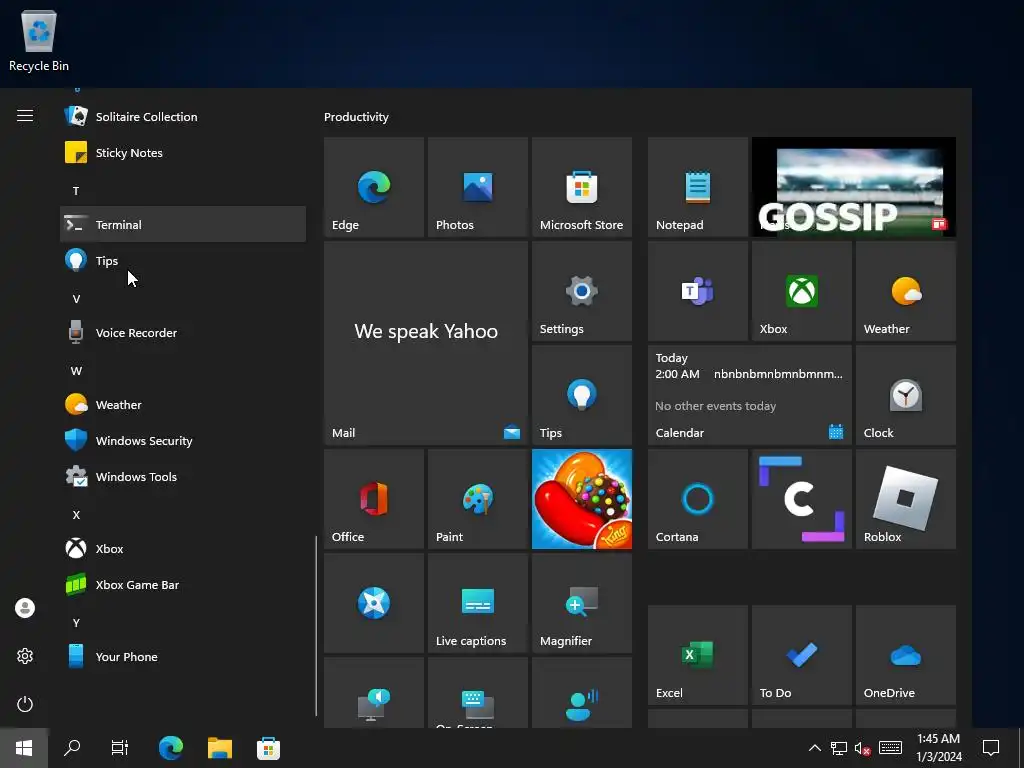Open the notification center

tap(991, 748)
